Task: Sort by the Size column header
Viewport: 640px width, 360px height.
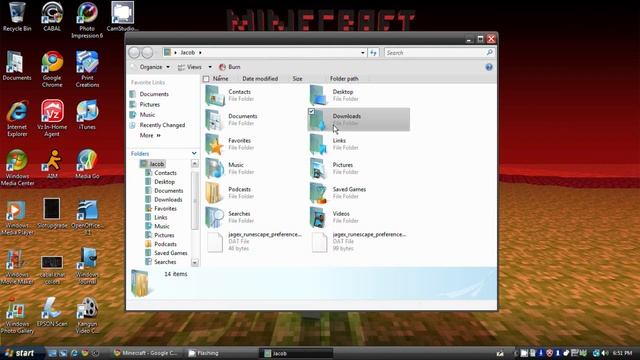Action: point(298,79)
